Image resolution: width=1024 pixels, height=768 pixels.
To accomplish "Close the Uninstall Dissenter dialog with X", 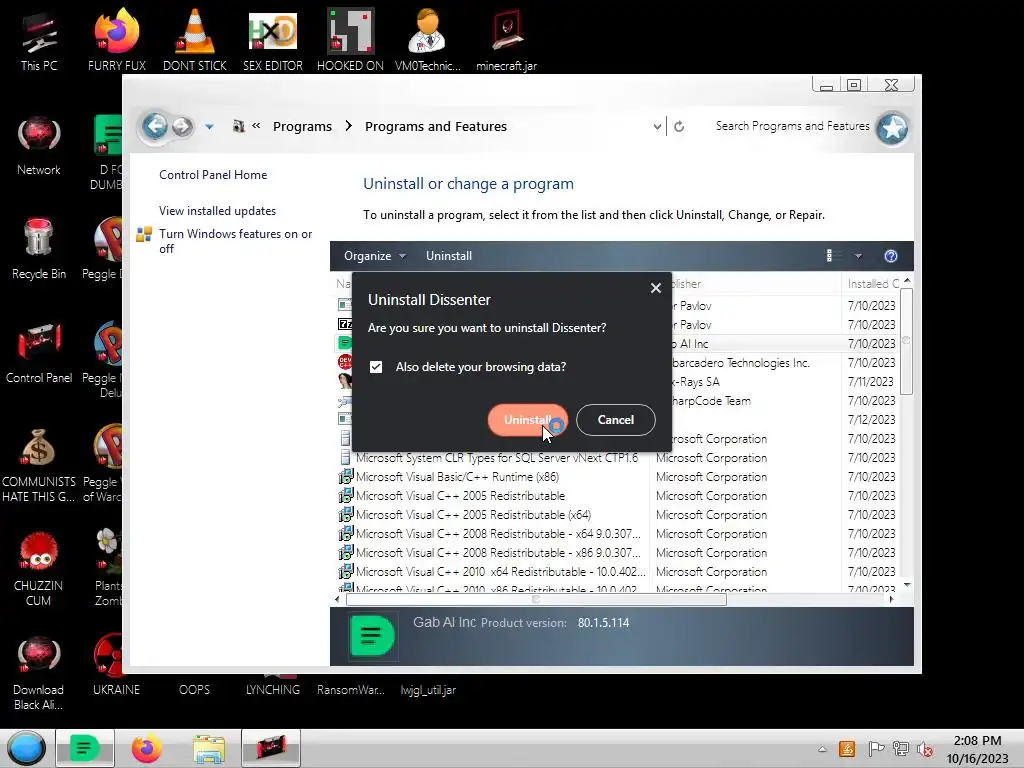I will (x=656, y=288).
